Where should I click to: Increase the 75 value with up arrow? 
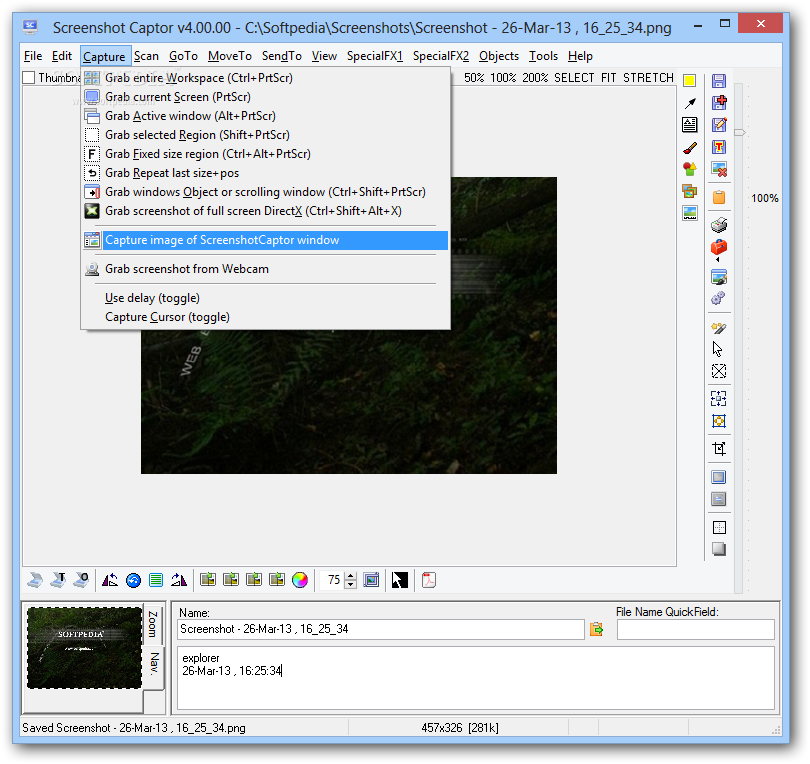[x=350, y=576]
